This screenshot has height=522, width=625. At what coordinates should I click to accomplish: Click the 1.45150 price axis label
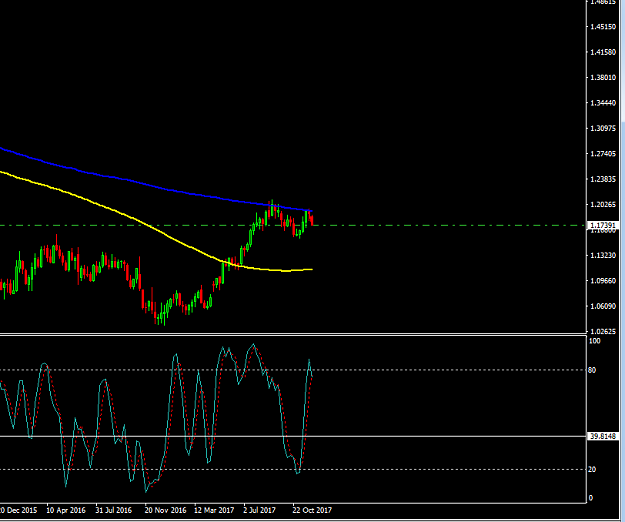(603, 27)
